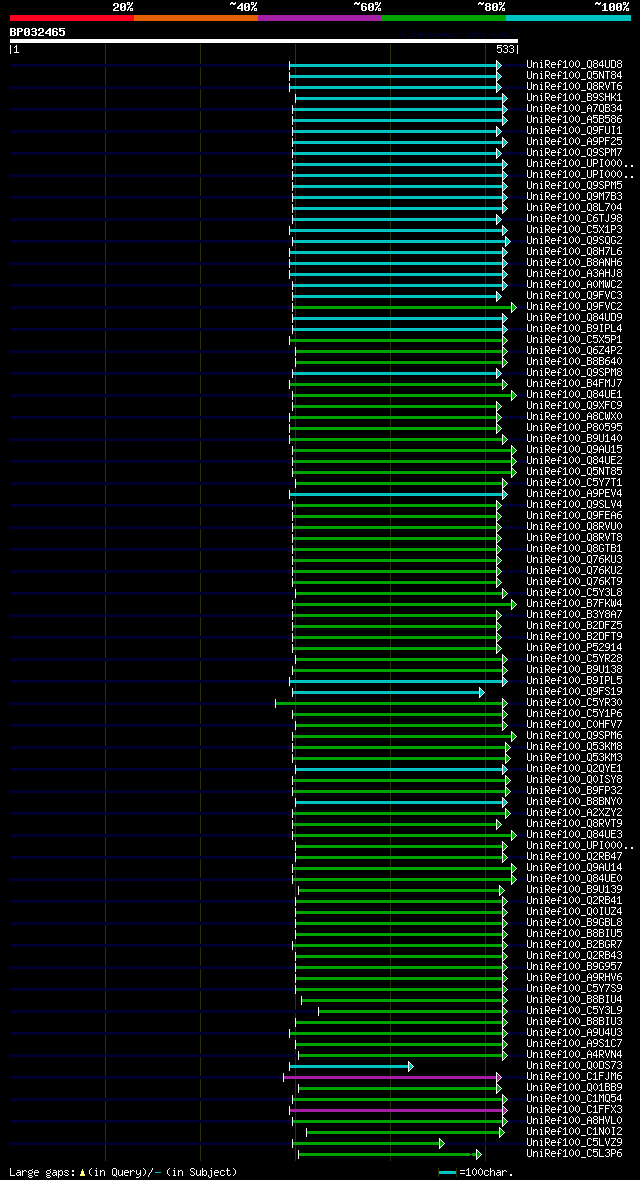This screenshot has height=1180, width=640.
Task: Select the UniRef100_B8BNY0 label
Action: (x=574, y=801)
